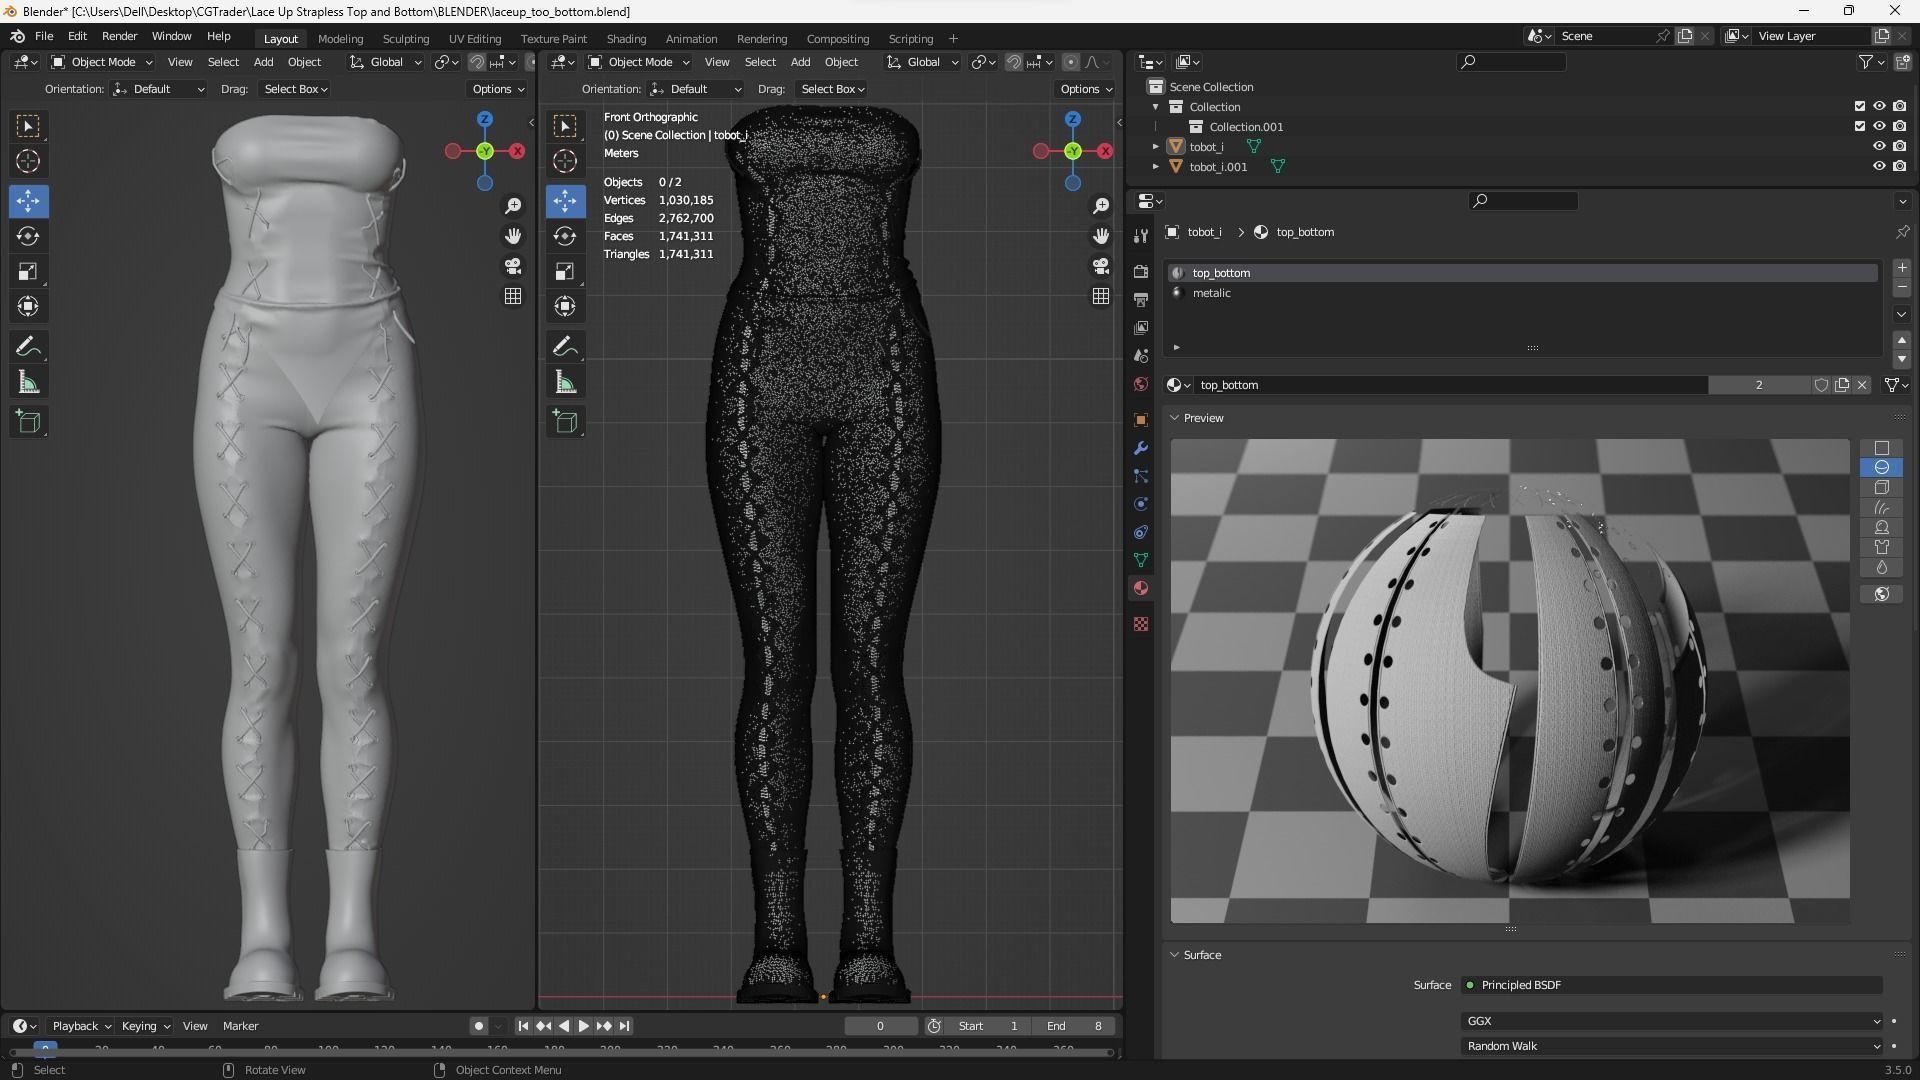Toggle camera view in left viewport

(x=513, y=266)
